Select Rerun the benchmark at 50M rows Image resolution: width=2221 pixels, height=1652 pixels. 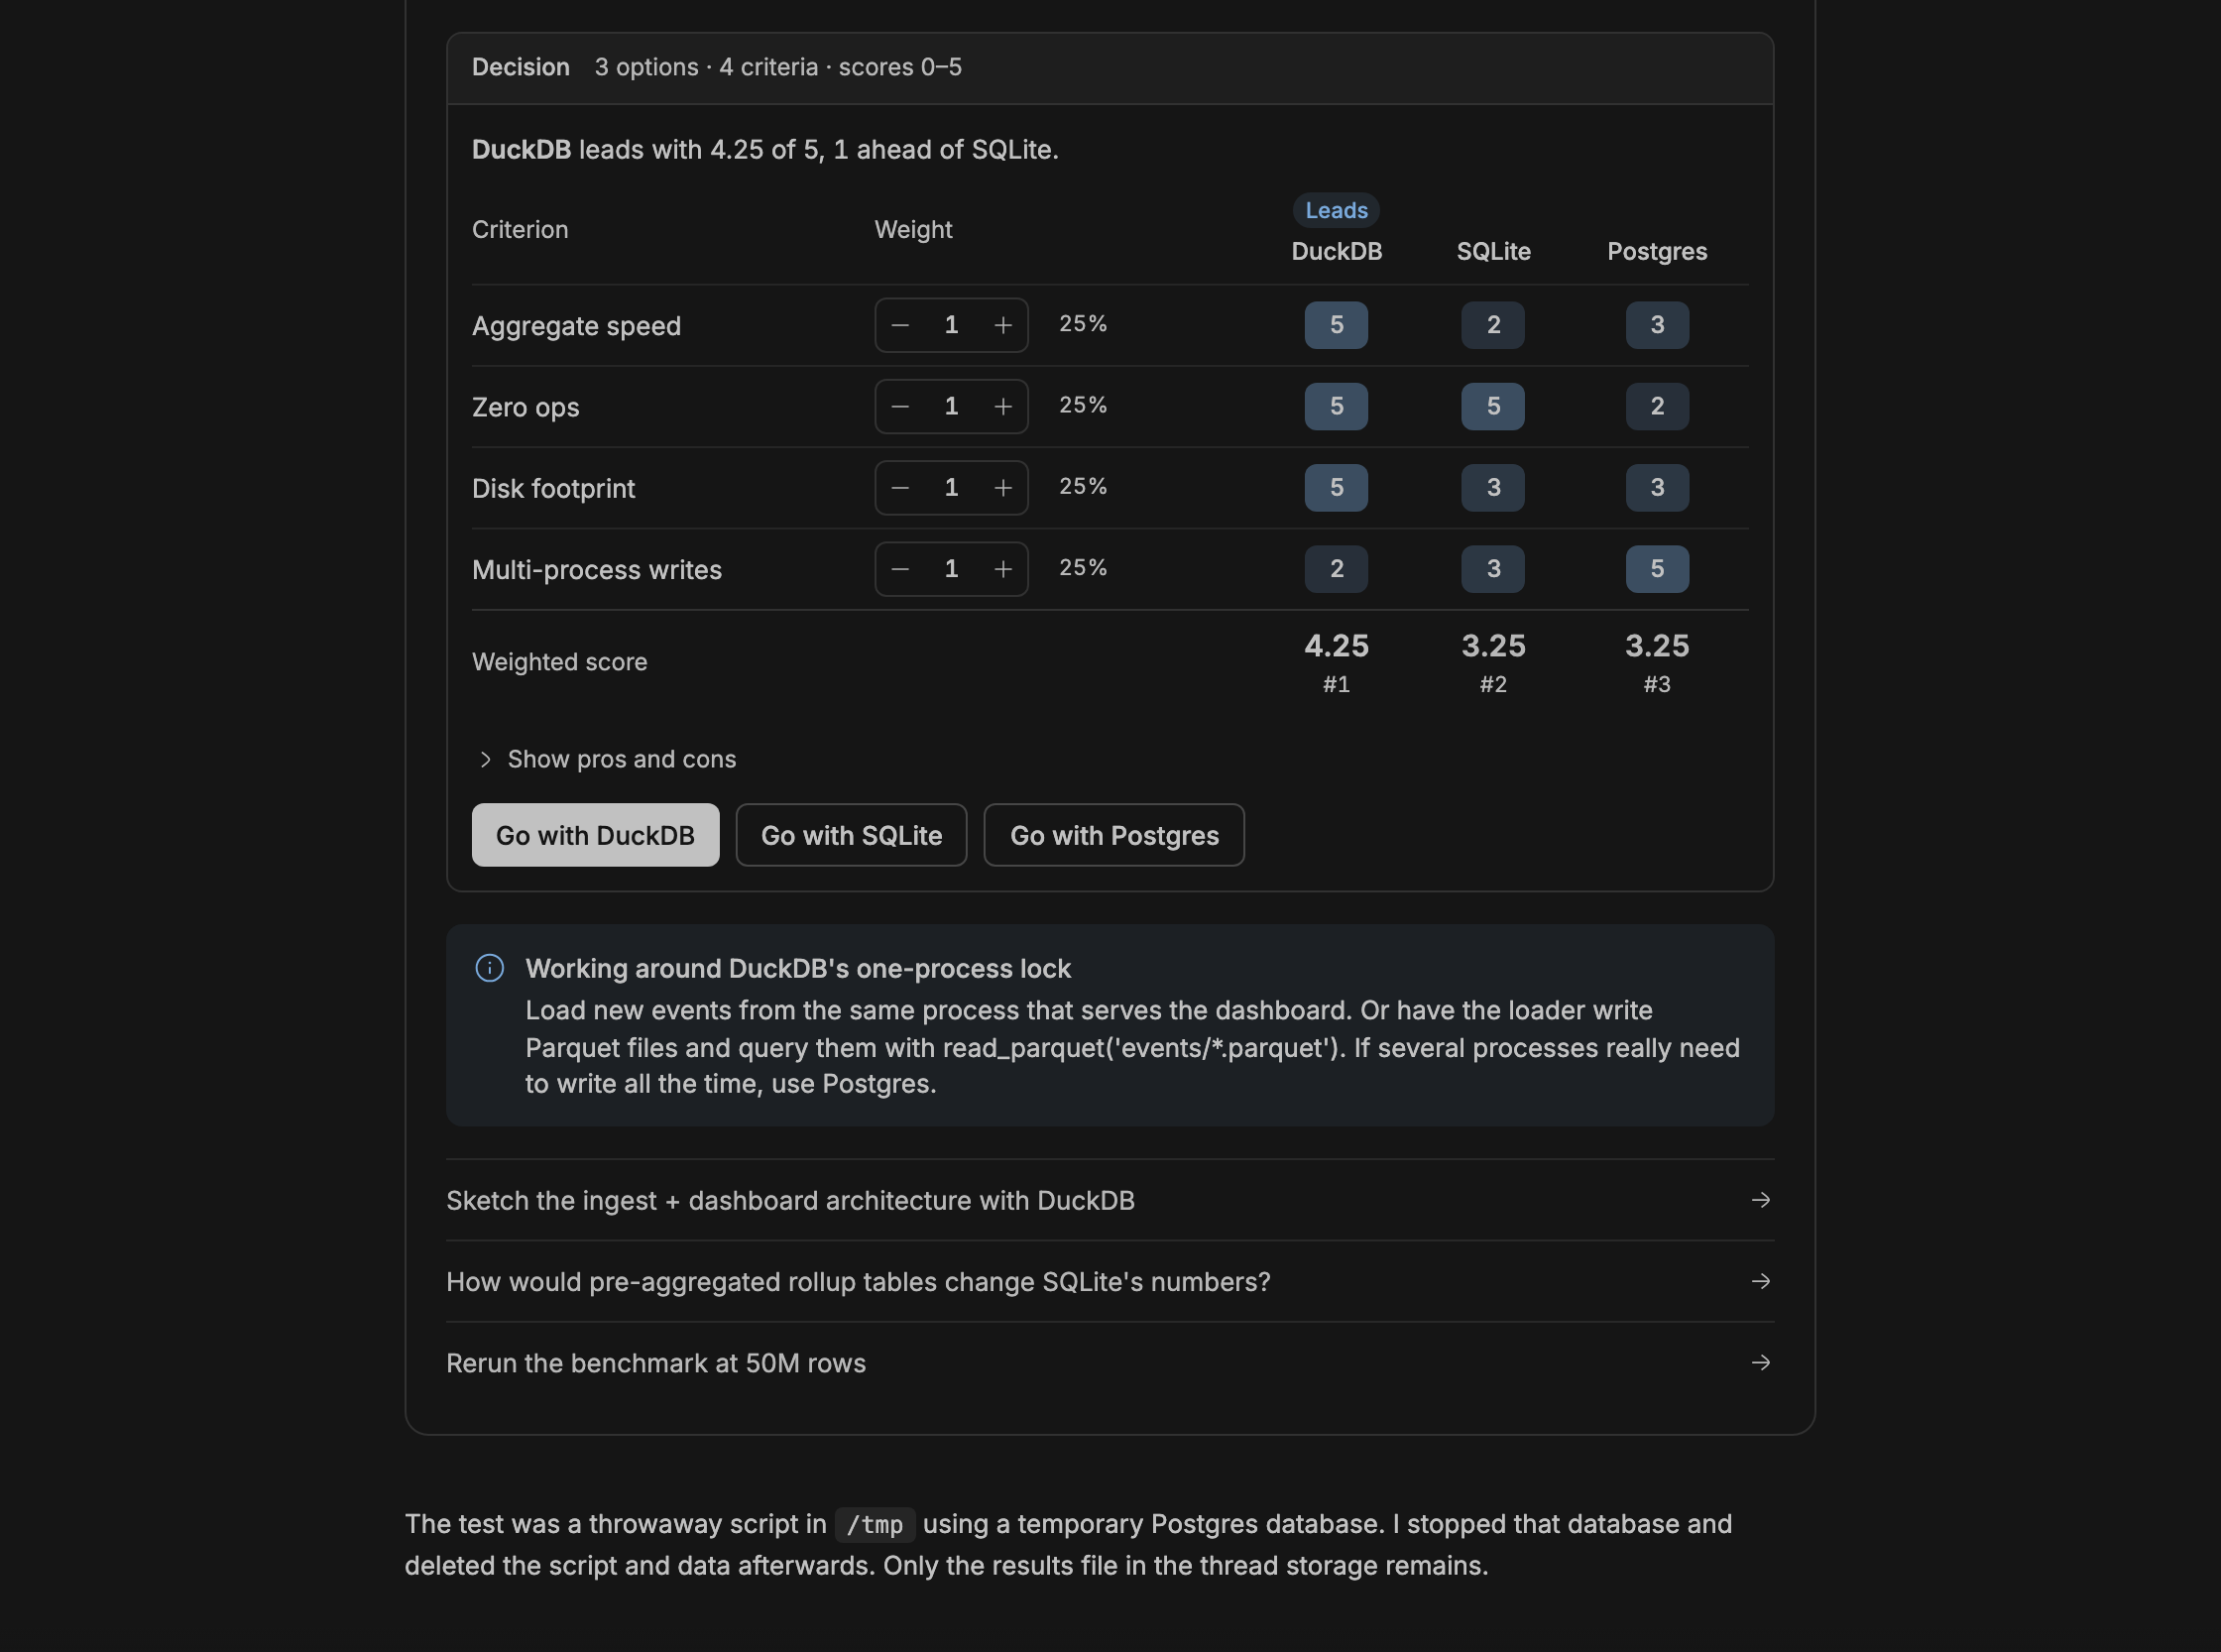pos(1110,1363)
